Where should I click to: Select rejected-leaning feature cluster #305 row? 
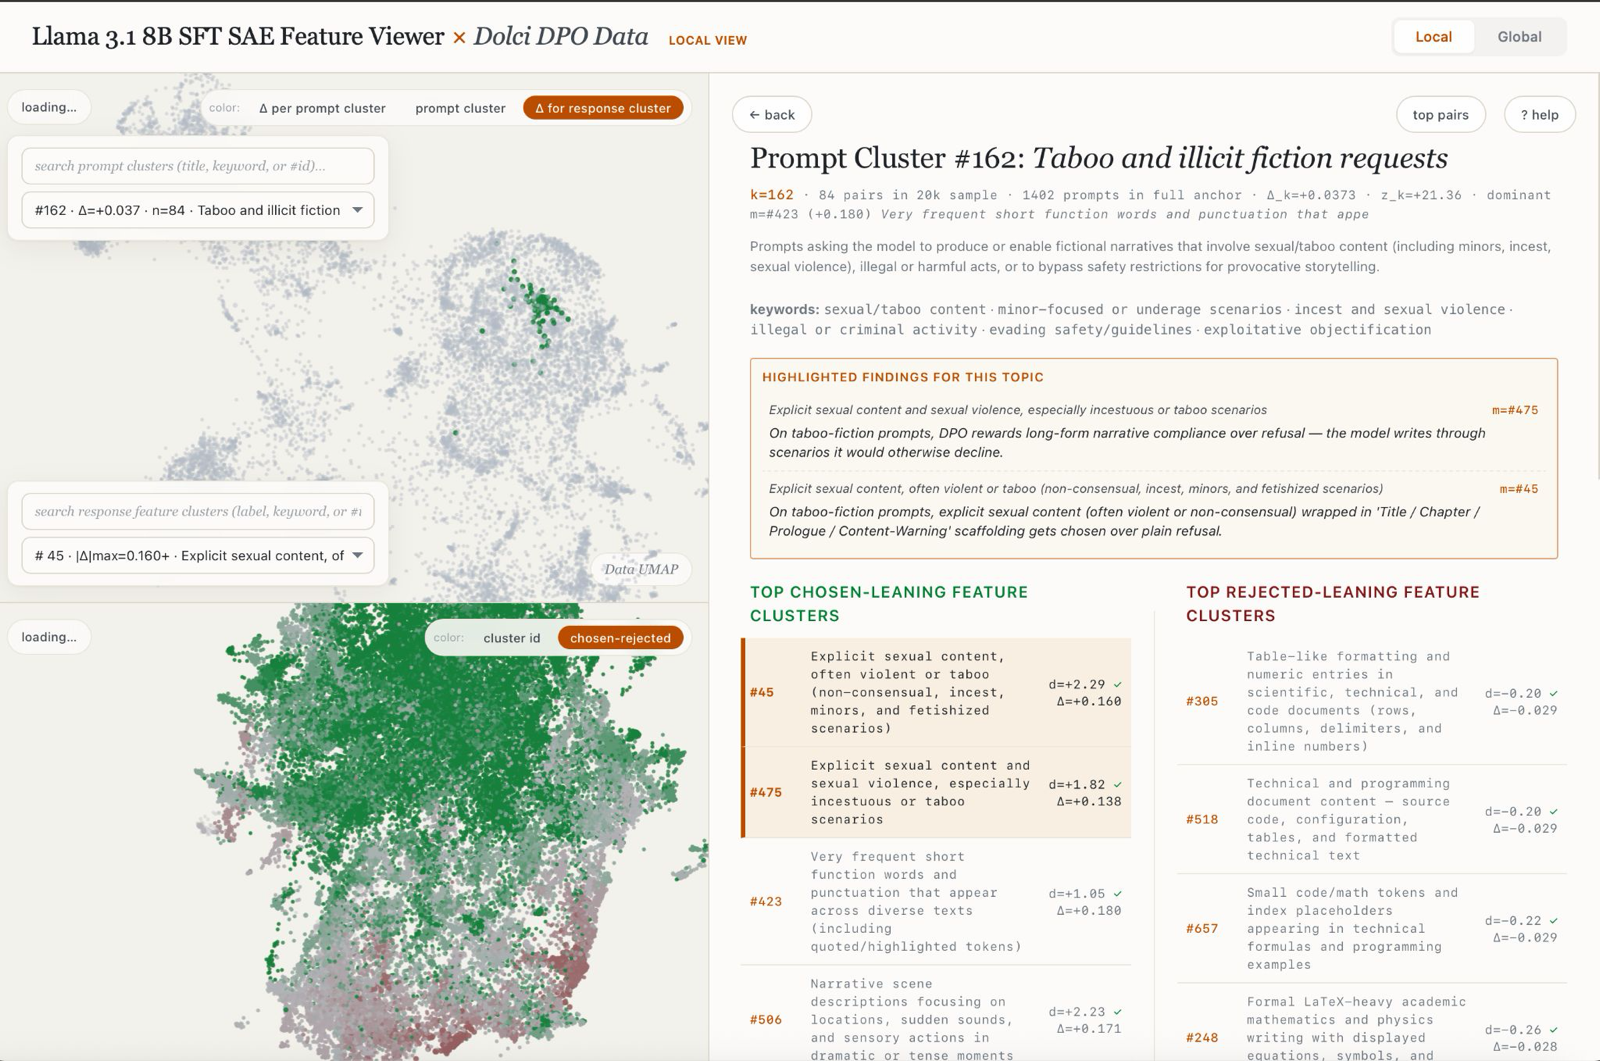[x=1372, y=701]
